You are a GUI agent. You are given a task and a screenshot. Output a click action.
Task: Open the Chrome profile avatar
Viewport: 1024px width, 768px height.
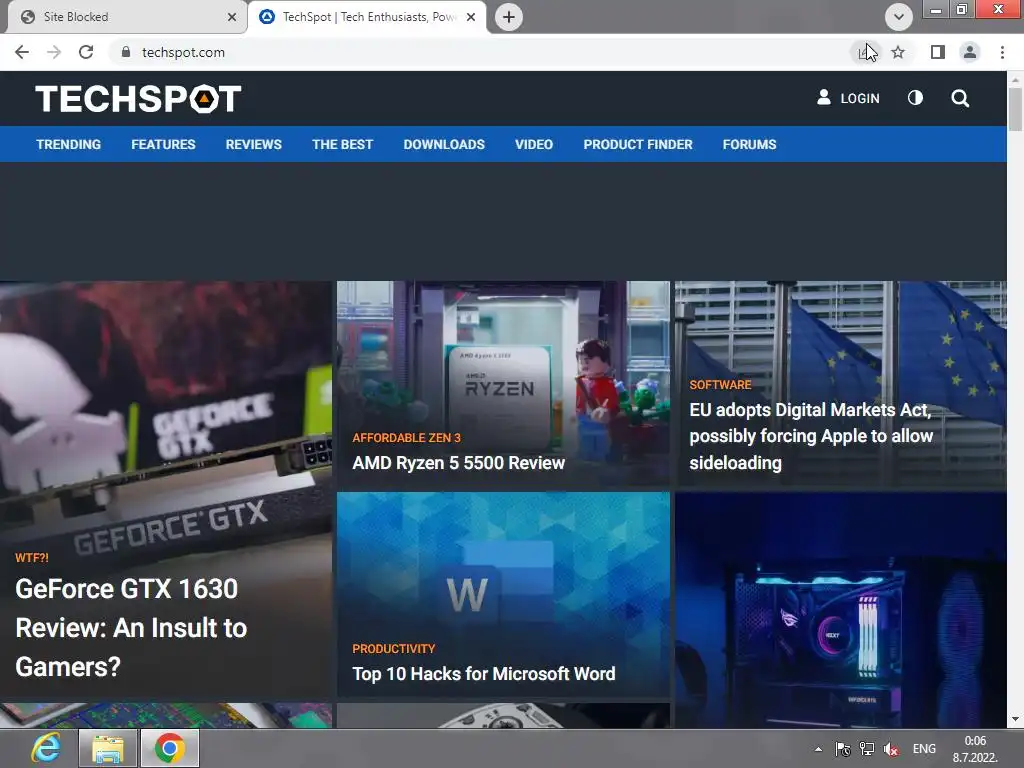970,52
